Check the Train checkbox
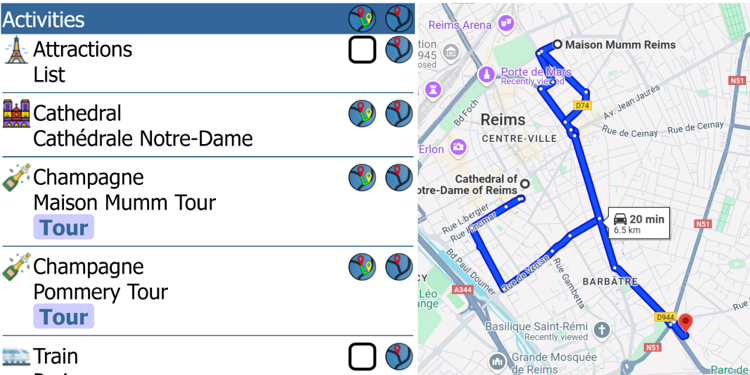The image size is (750, 375). click(362, 357)
